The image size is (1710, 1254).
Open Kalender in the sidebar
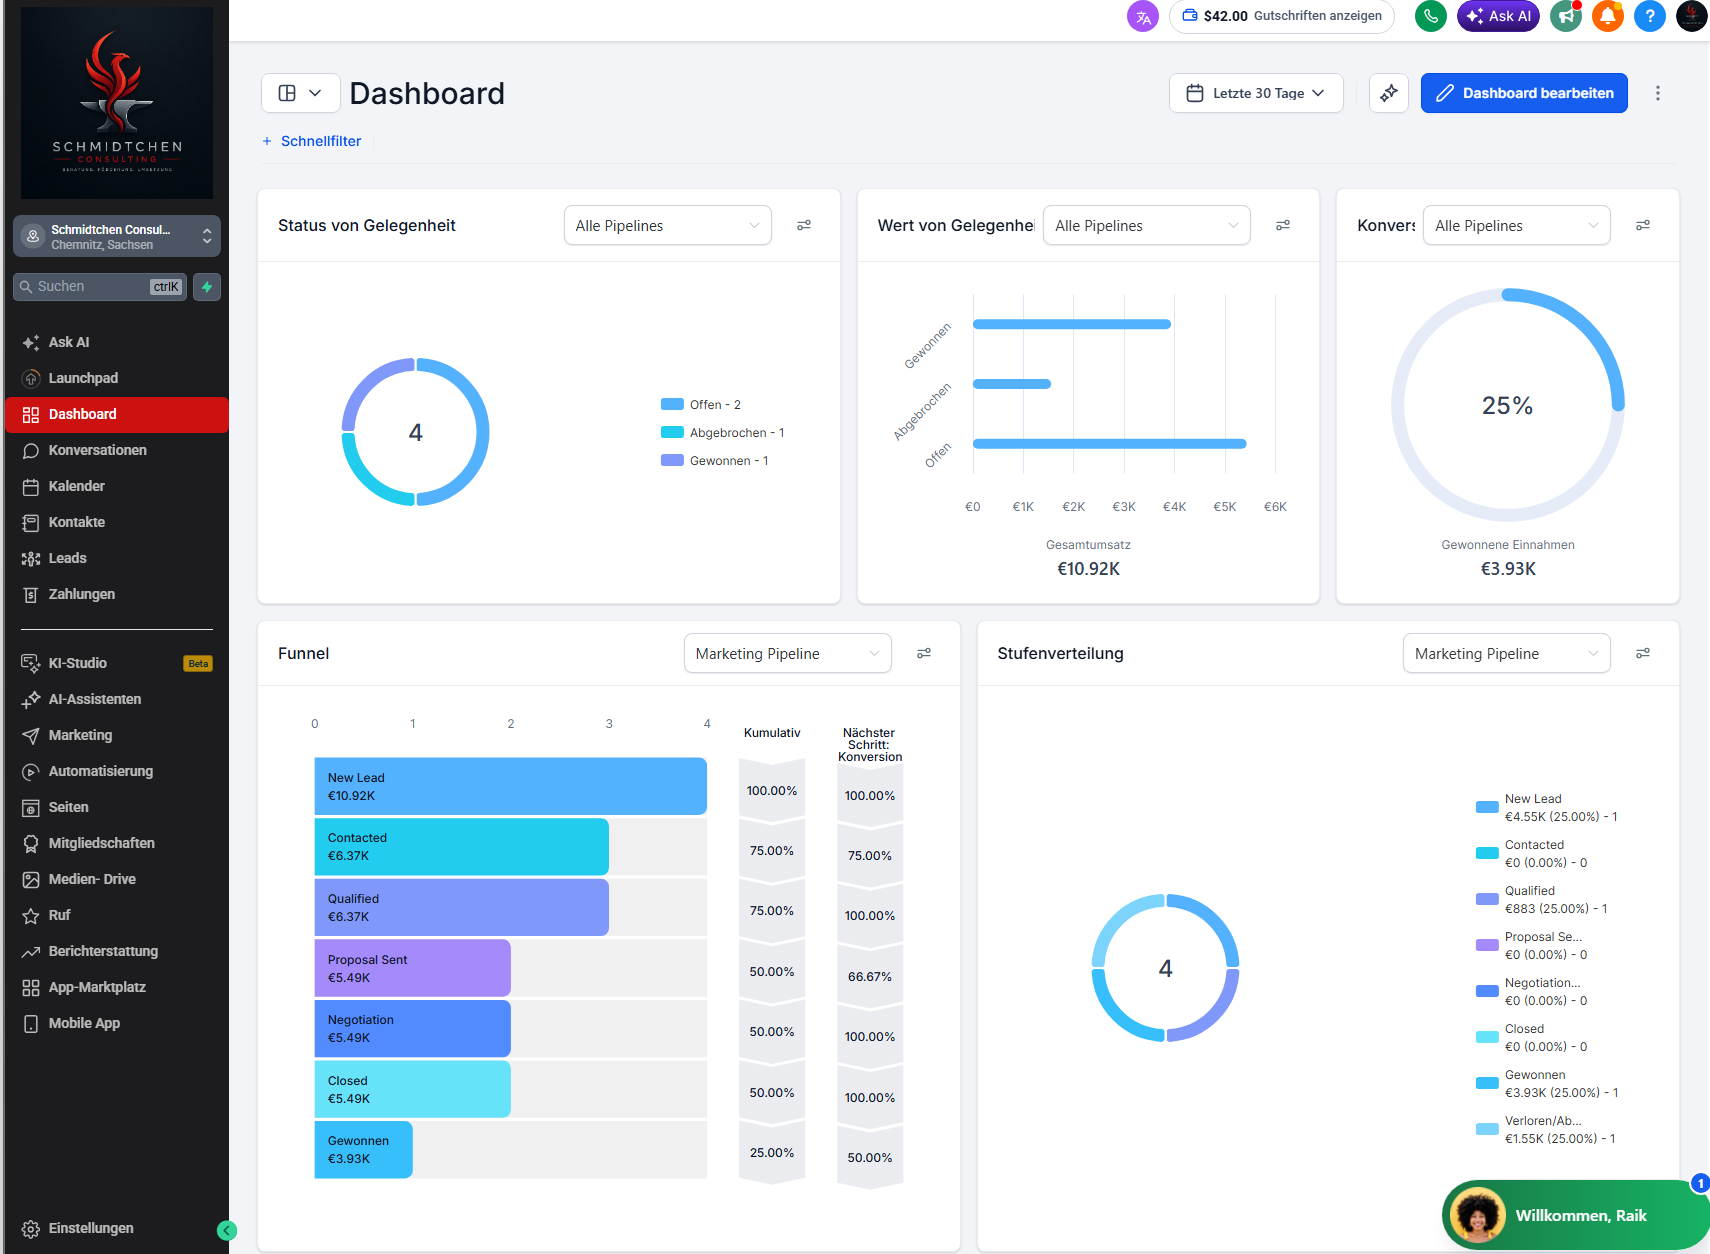coord(117,486)
